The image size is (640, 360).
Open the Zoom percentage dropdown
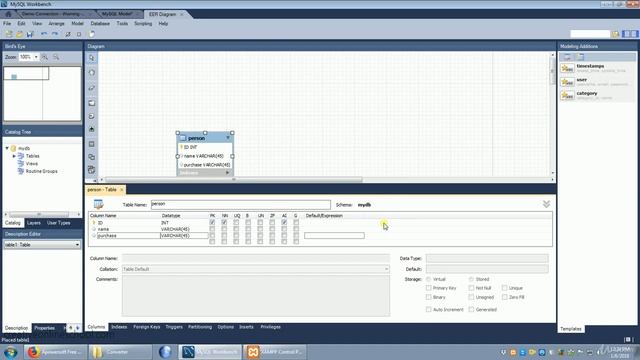(36, 57)
